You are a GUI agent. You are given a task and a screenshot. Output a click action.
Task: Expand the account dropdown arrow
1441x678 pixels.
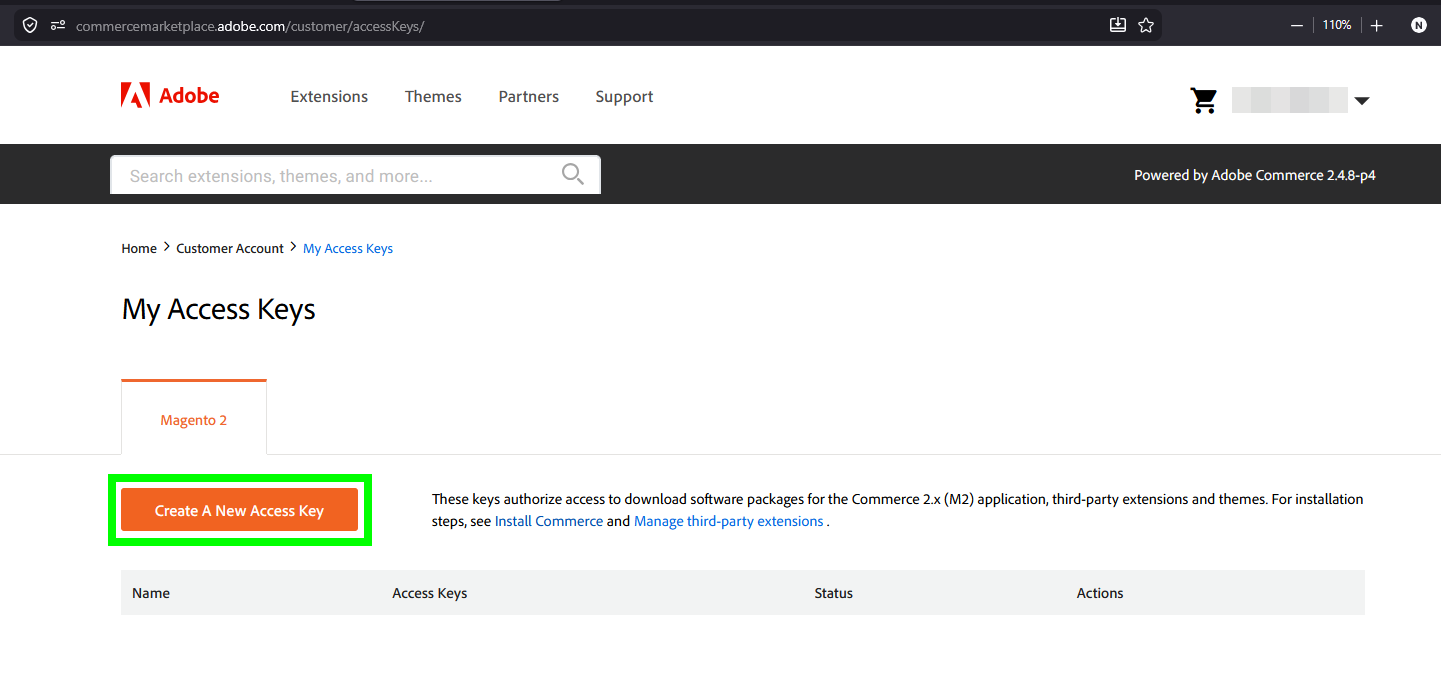click(1361, 100)
